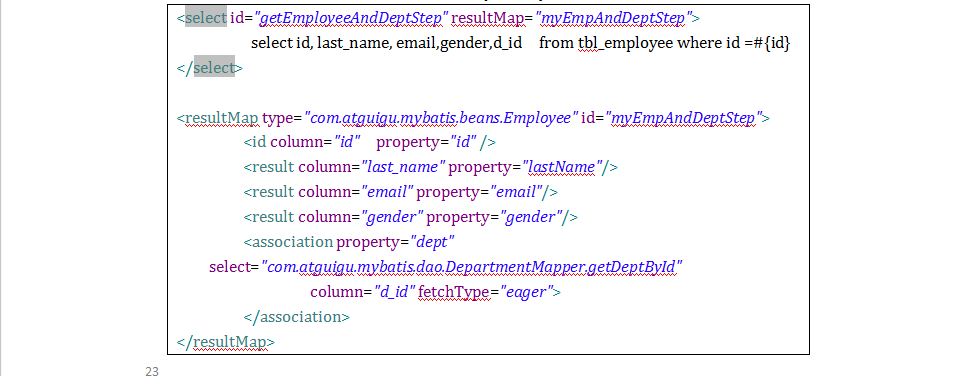Screen dimensions: 953x376
Task: Click the column value "gender" in result tag
Action: pyautogui.click(x=392, y=217)
